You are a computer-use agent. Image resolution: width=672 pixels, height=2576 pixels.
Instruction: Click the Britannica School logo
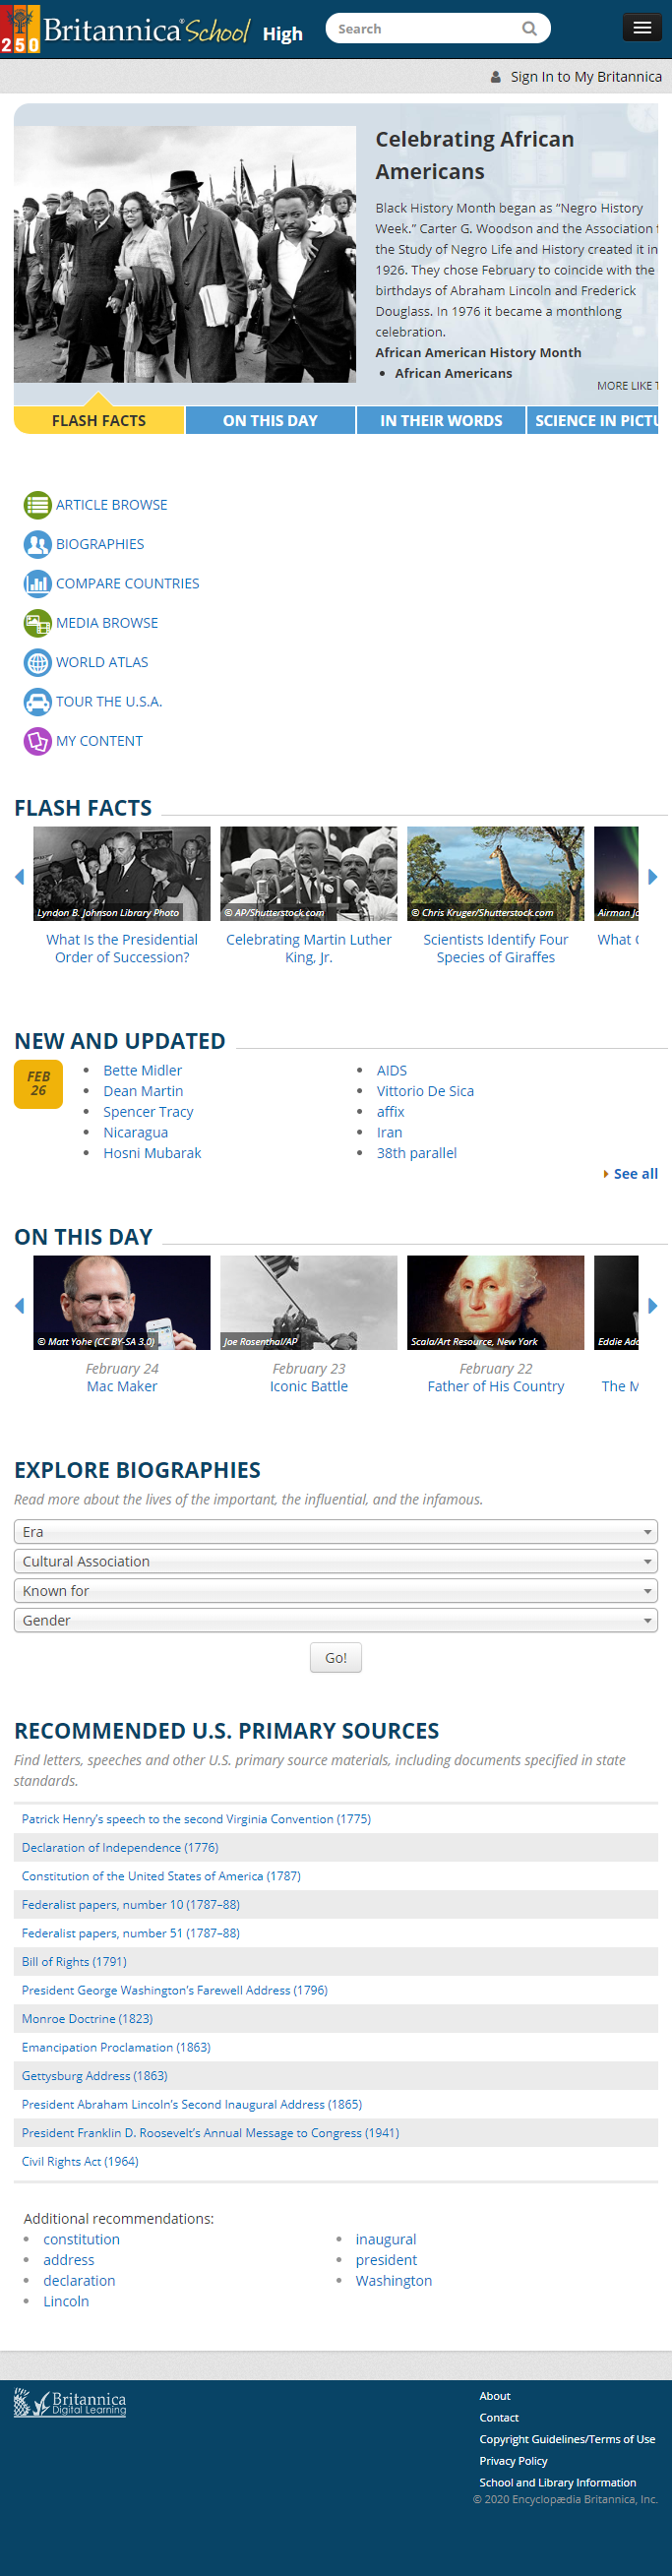pyautogui.click(x=125, y=29)
